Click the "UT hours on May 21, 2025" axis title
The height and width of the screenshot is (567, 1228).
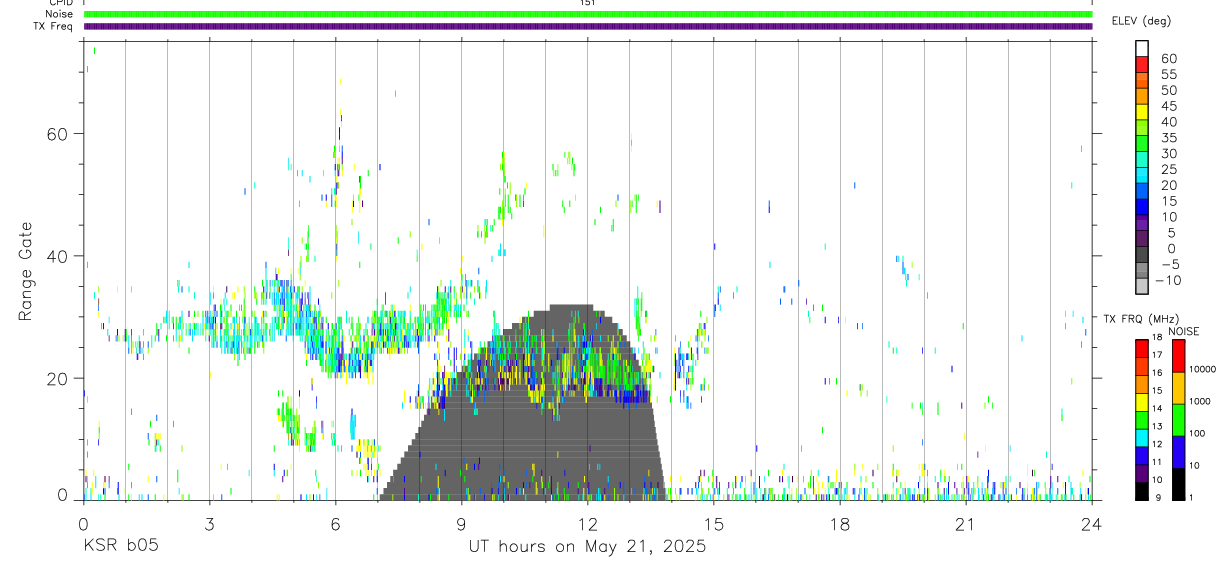[587, 547]
